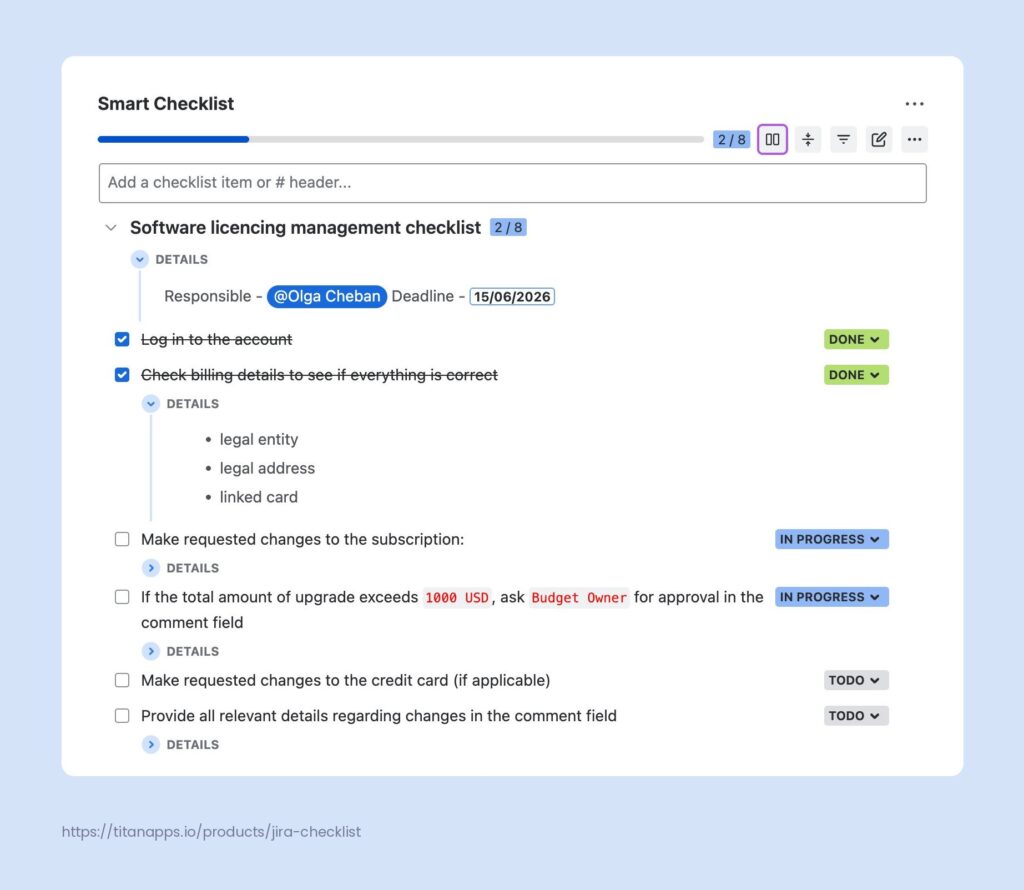Tick the Provide all relevant details checkbox
The image size is (1024, 890).
point(122,715)
